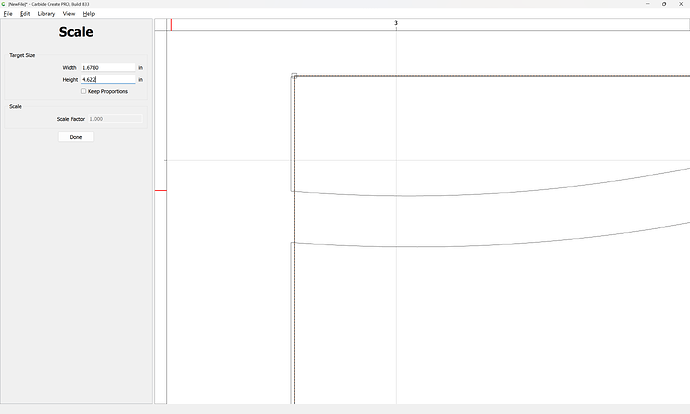
Task: Open the Library menu
Action: 46,14
